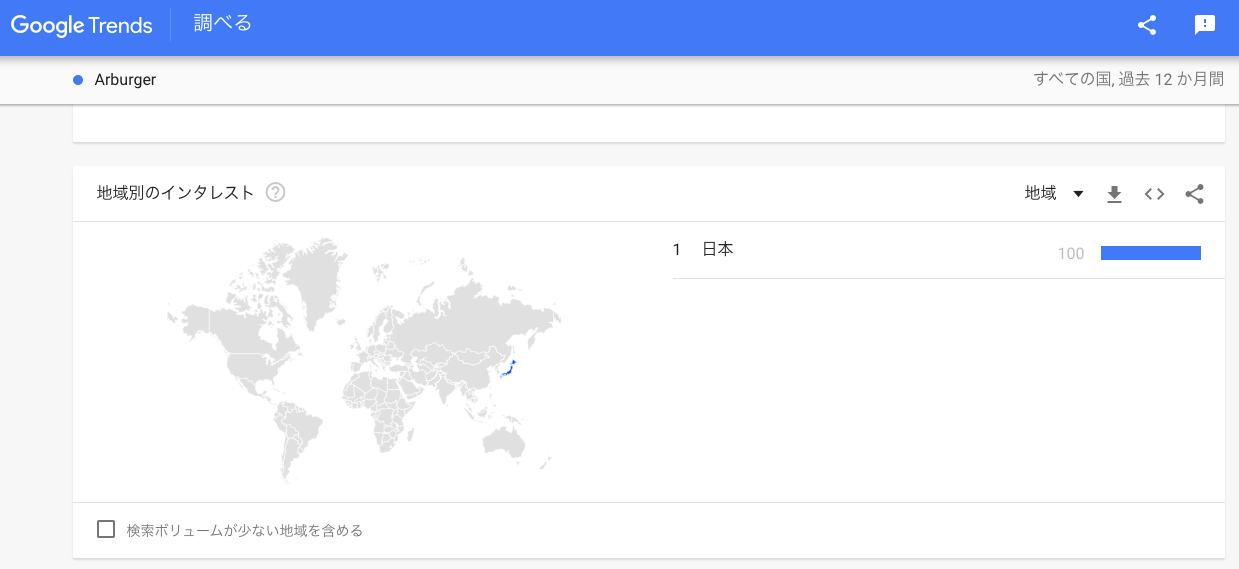Click Japan highlighted on the world map
This screenshot has height=569, width=1239.
tap(507, 371)
